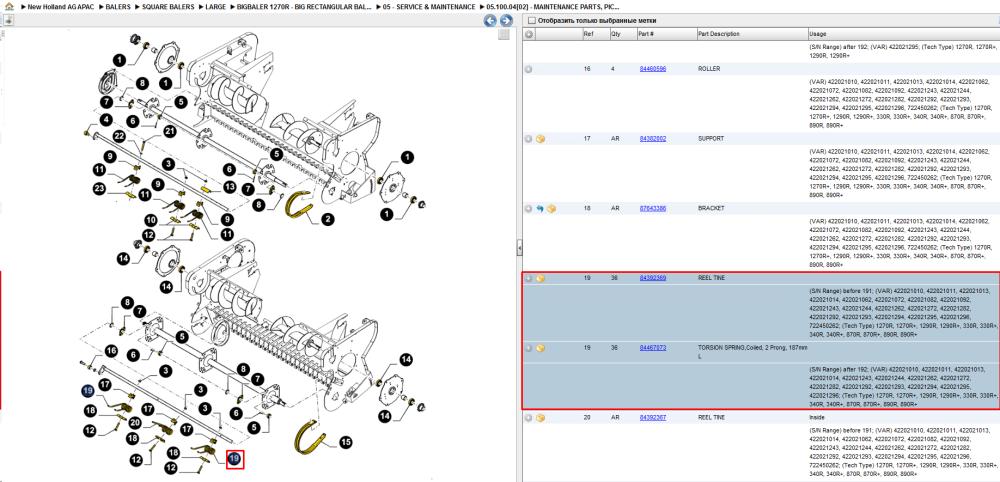Open part number 87643386 link
The image size is (1000, 482).
652,208
